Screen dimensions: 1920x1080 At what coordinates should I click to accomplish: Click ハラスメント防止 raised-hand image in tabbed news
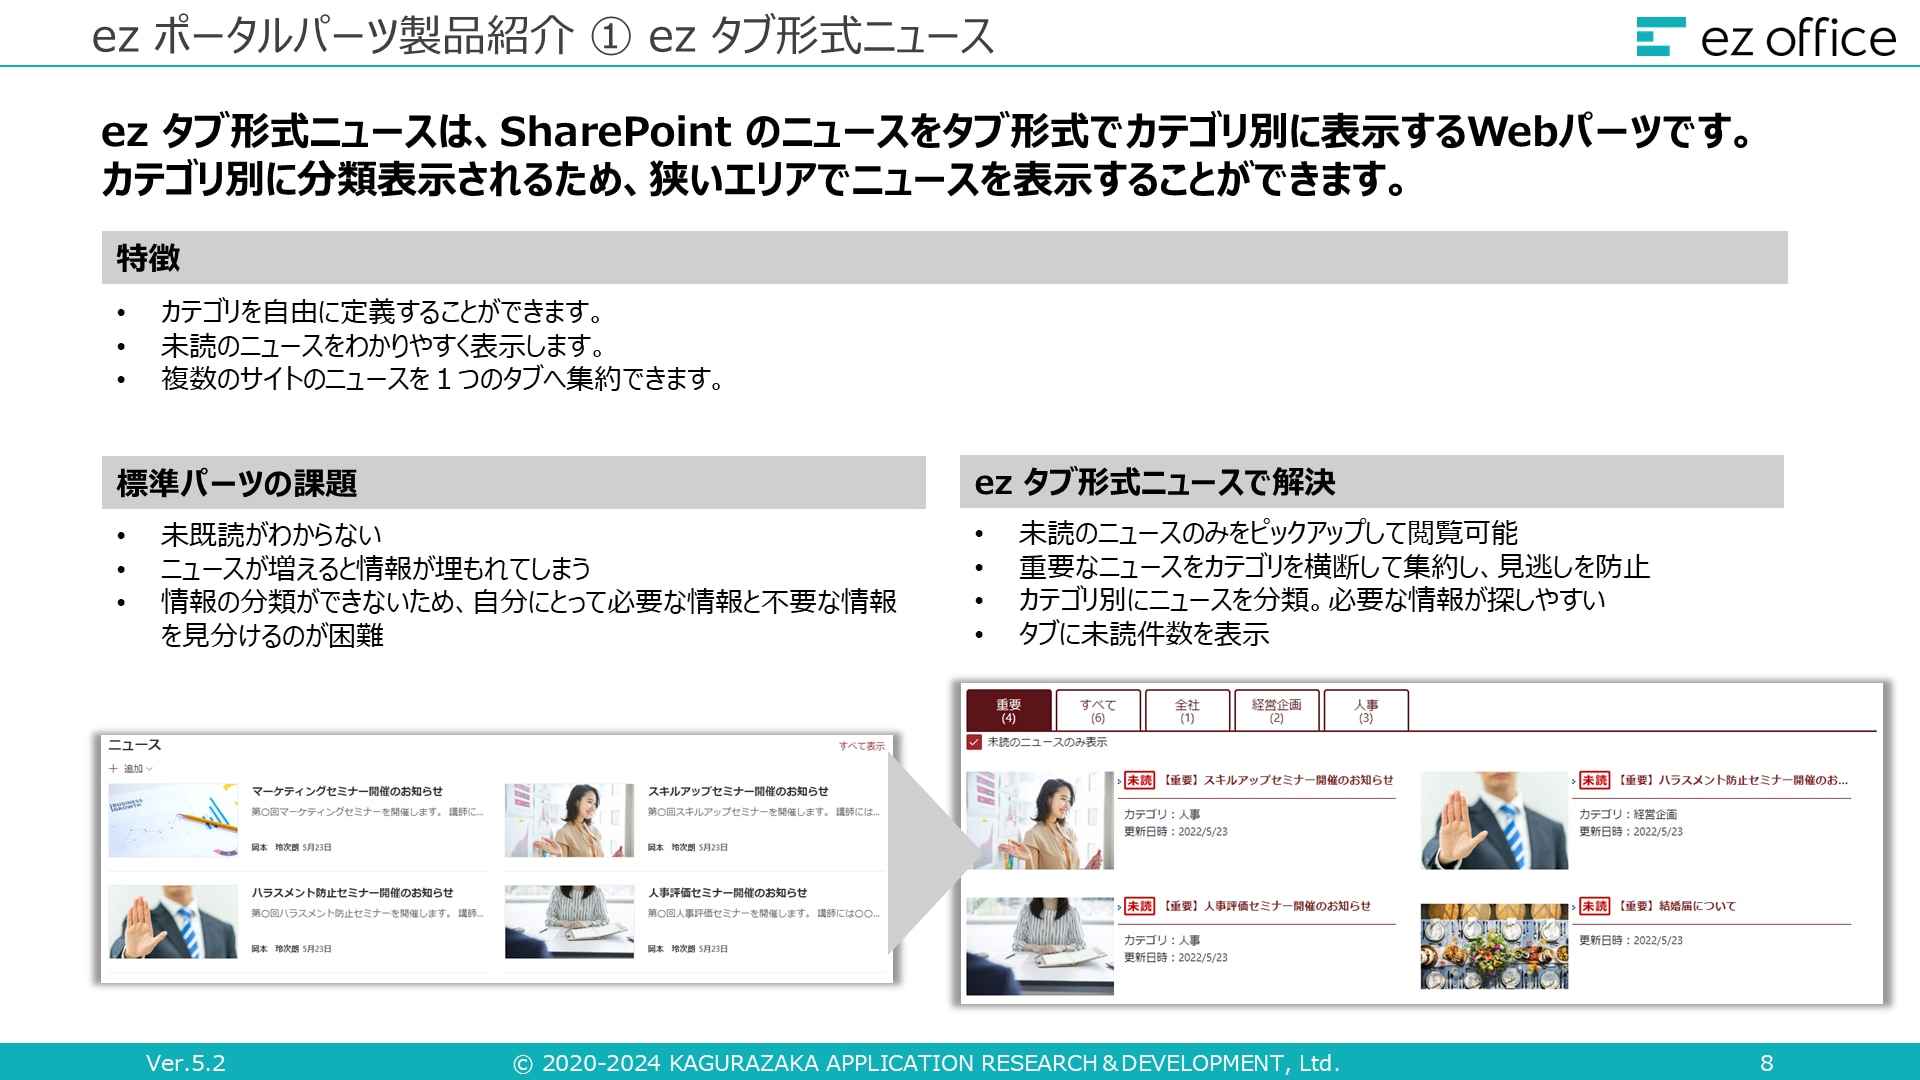(1494, 820)
